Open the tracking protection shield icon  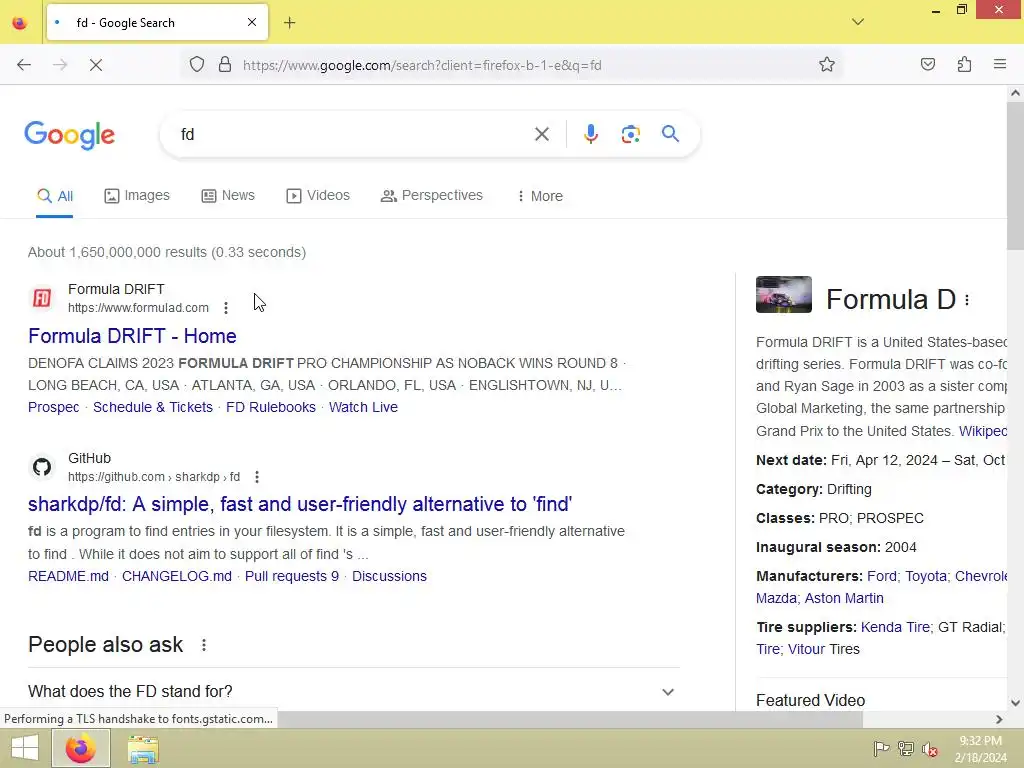197,65
